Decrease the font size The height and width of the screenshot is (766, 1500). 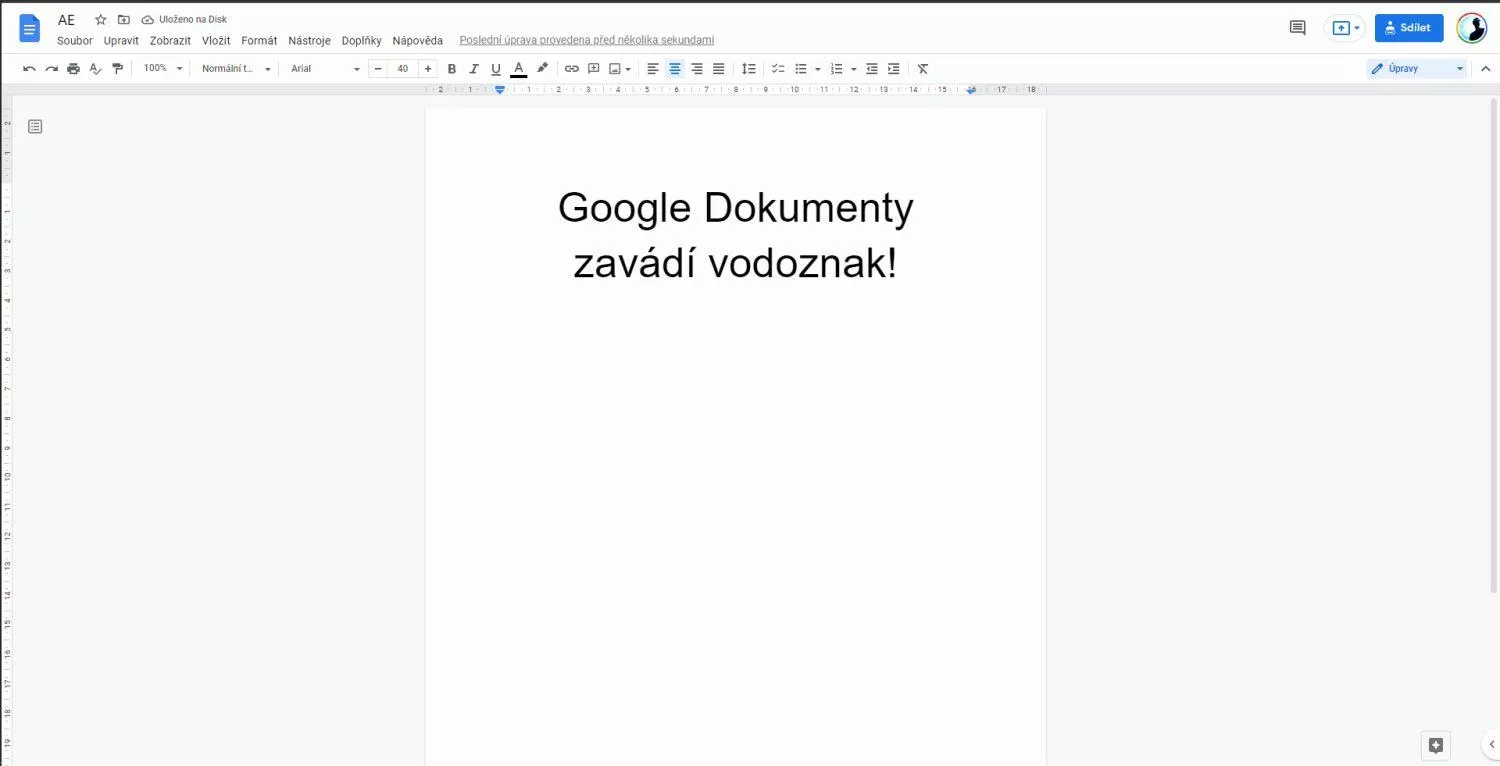[378, 69]
